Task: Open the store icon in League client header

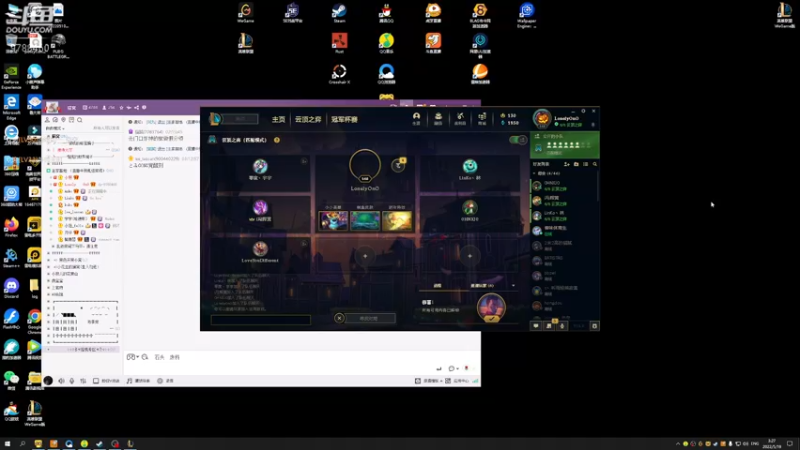Action: tap(482, 118)
